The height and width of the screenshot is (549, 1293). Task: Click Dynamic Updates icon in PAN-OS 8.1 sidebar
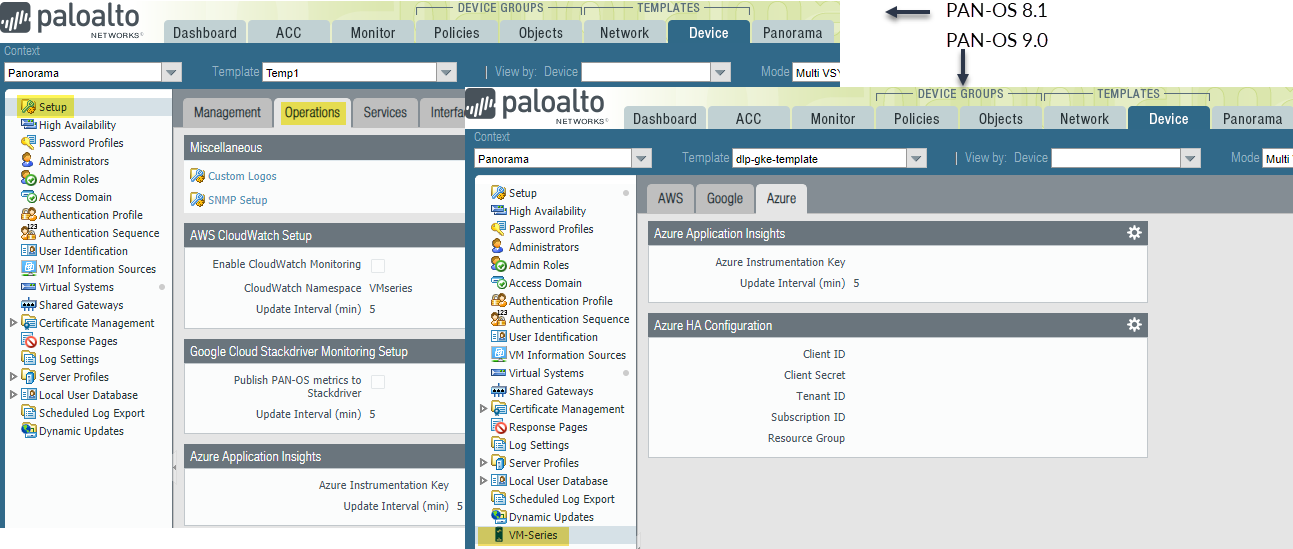[x=29, y=431]
